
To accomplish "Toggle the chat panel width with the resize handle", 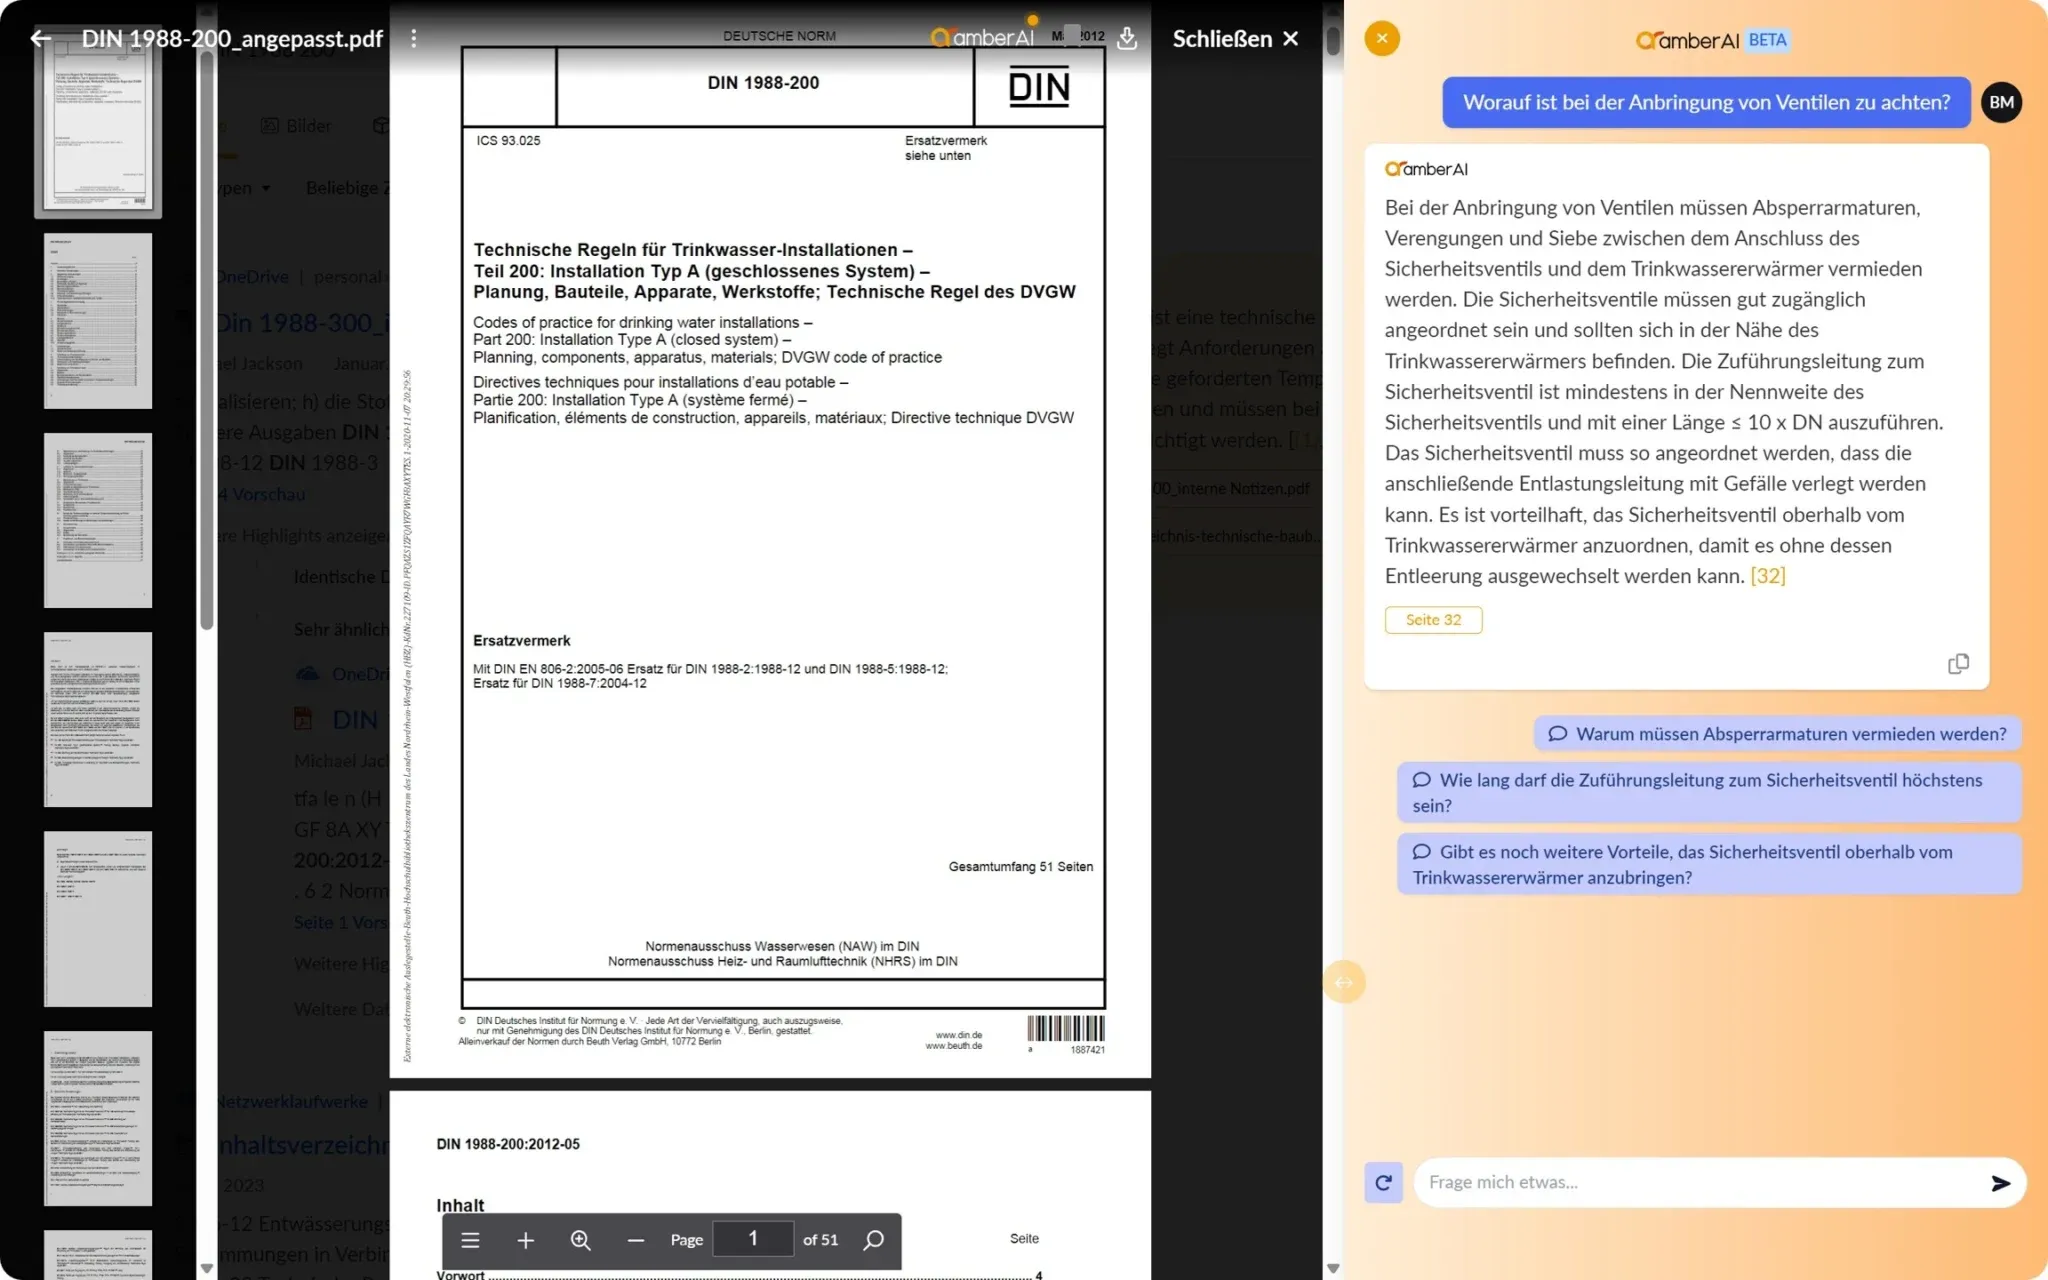I will 1343,982.
